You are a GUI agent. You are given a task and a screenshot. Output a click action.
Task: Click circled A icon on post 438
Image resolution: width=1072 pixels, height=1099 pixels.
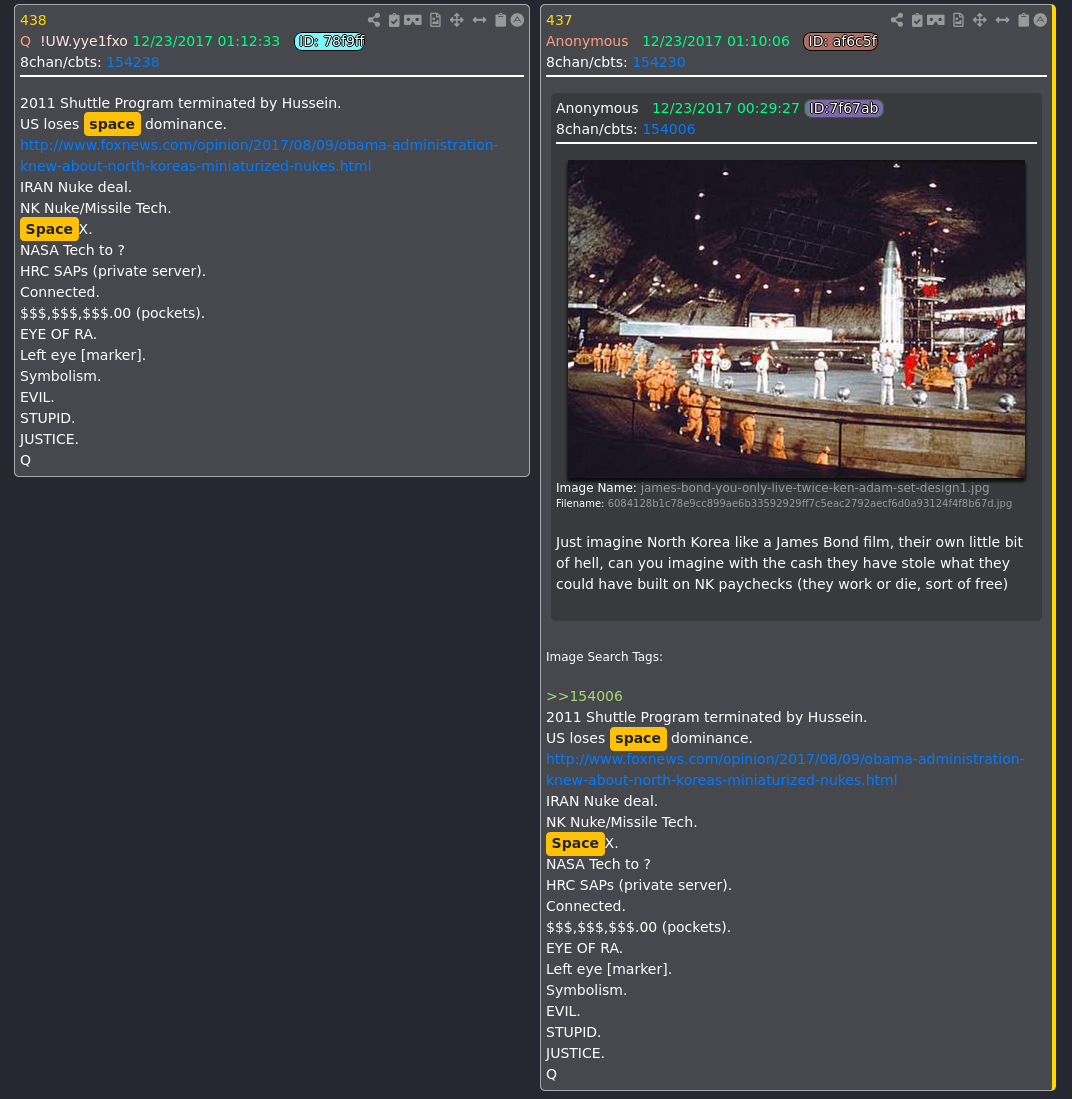517,20
